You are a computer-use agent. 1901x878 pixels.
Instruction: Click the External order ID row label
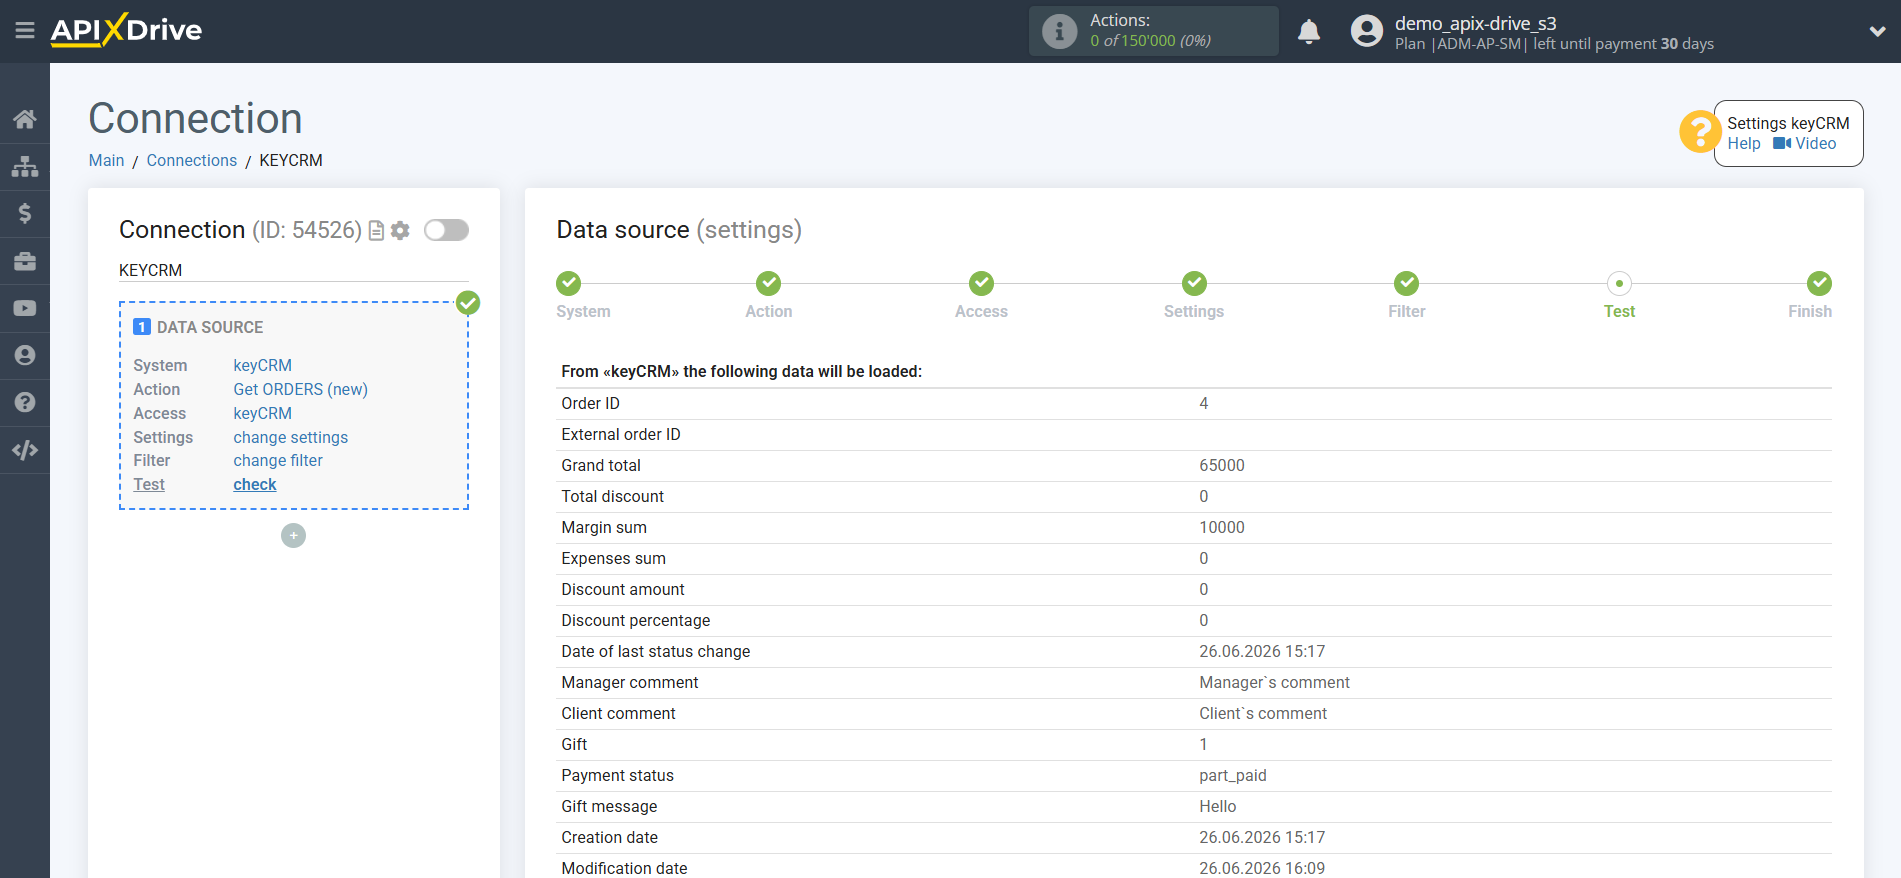click(621, 435)
